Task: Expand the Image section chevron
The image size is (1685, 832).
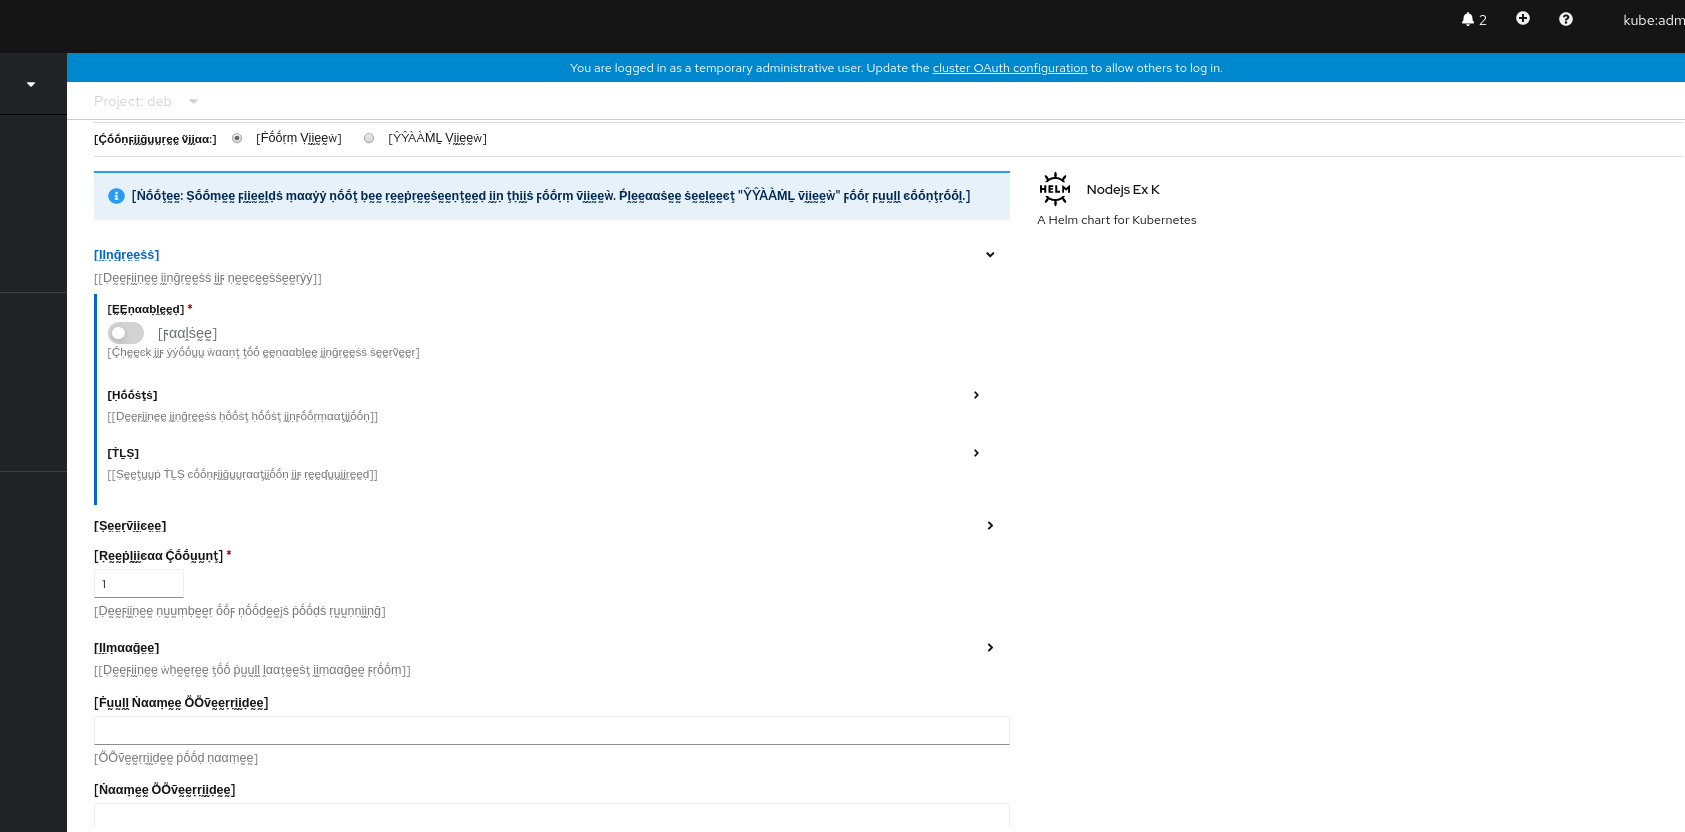Action: [x=990, y=648]
